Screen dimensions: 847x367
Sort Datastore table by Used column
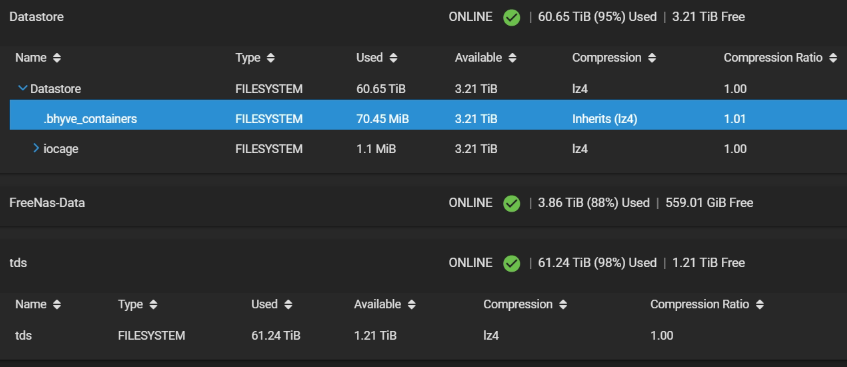tap(377, 58)
